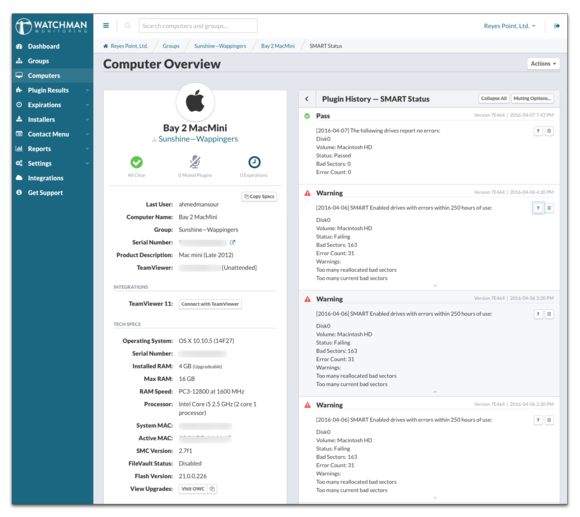The width and height of the screenshot is (580, 517).
Task: Open the Muting Options dropdown
Action: click(x=532, y=98)
